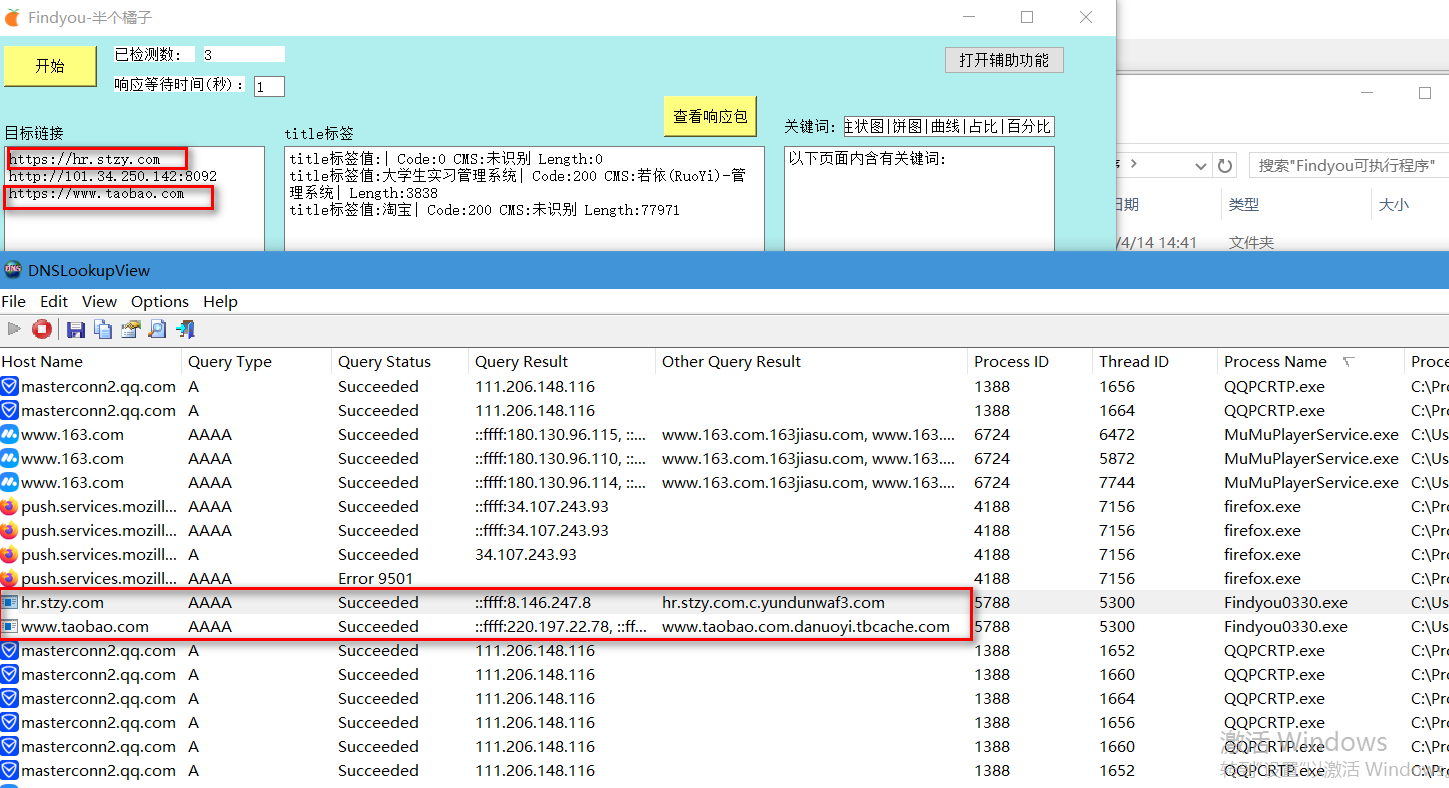The width and height of the screenshot is (1449, 788).
Task: Click the 34.107.243.93 A-record query result cell
Action: point(526,554)
